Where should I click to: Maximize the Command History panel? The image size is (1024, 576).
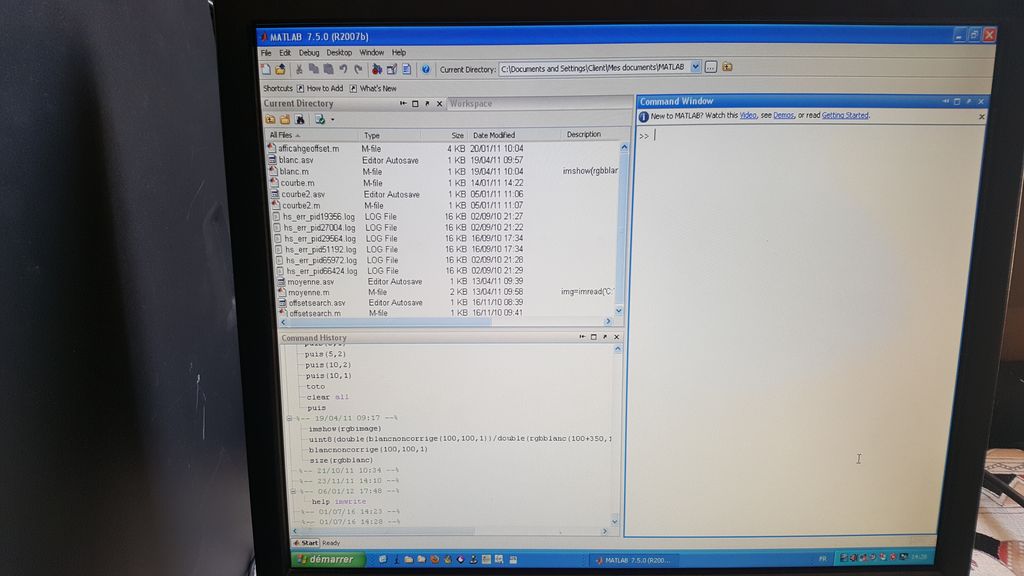594,337
